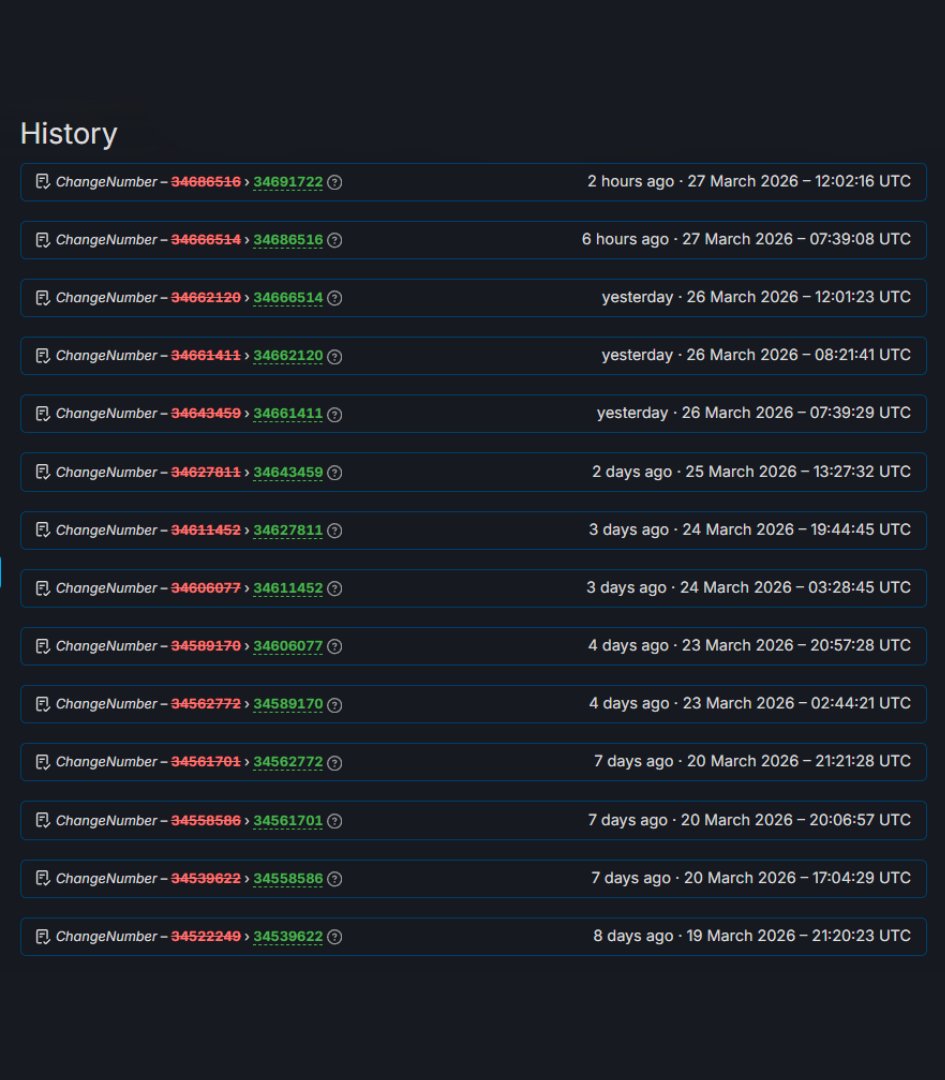Viewport: 945px width, 1080px height.
Task: Open new changelist link 34589170
Action: pos(288,704)
